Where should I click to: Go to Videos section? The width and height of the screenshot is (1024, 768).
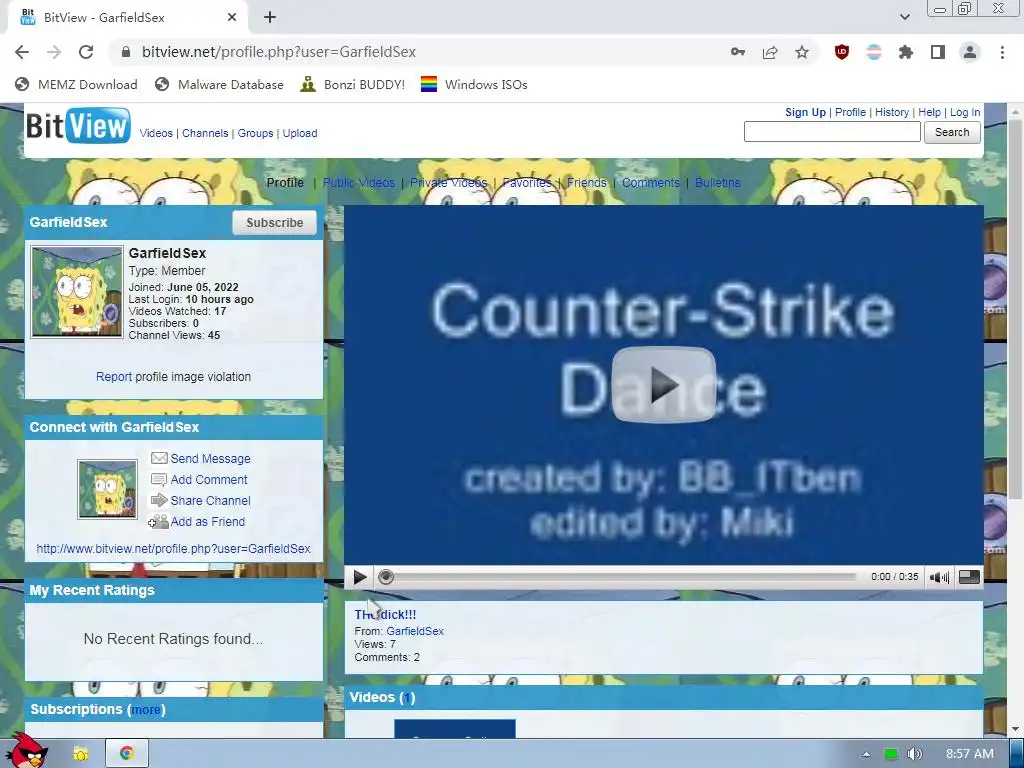tap(156, 133)
